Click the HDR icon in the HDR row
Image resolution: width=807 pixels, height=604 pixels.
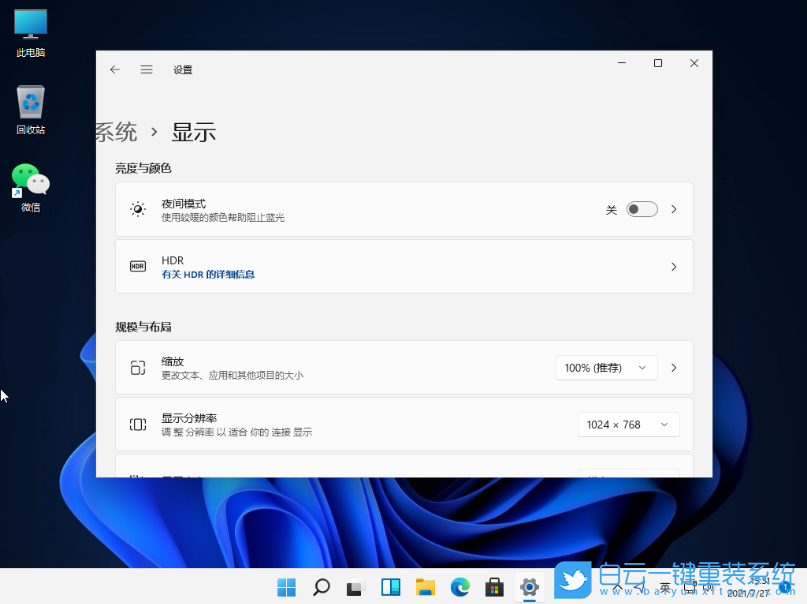pos(138,266)
